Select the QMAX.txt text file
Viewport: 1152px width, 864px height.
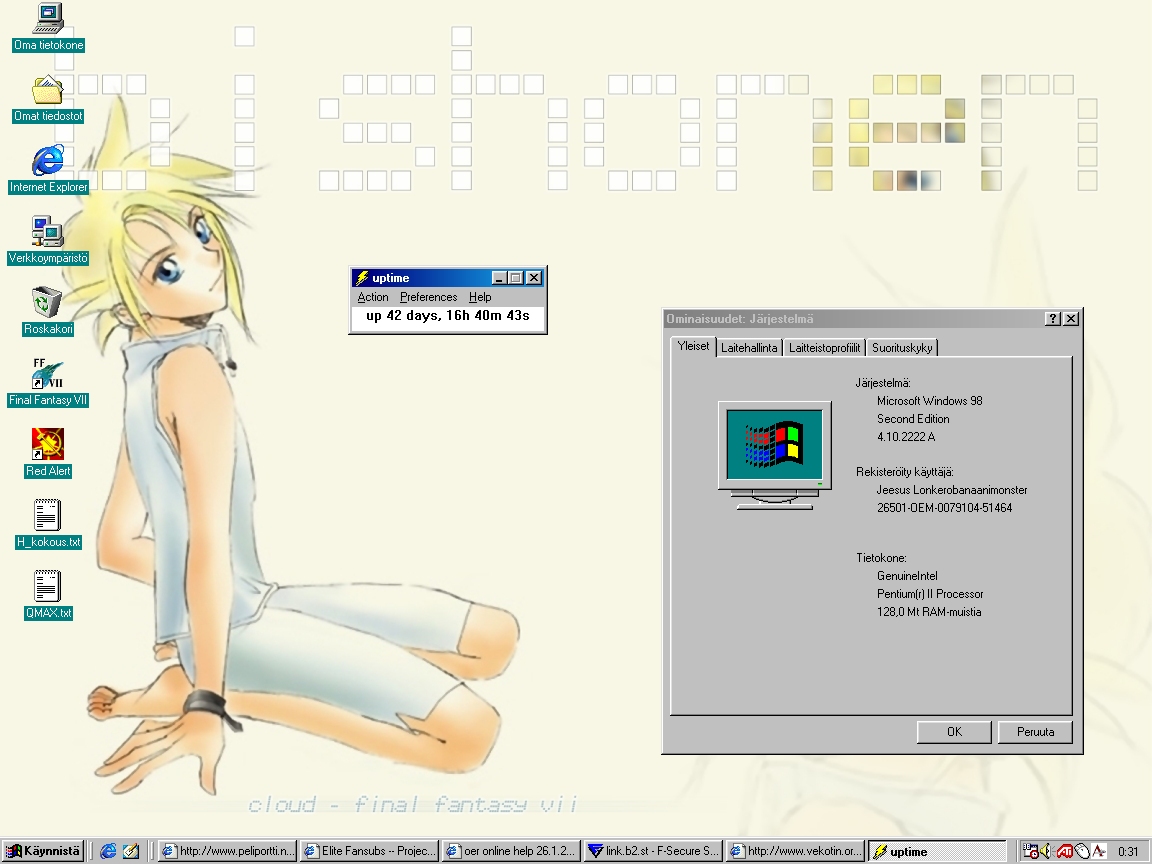48,587
